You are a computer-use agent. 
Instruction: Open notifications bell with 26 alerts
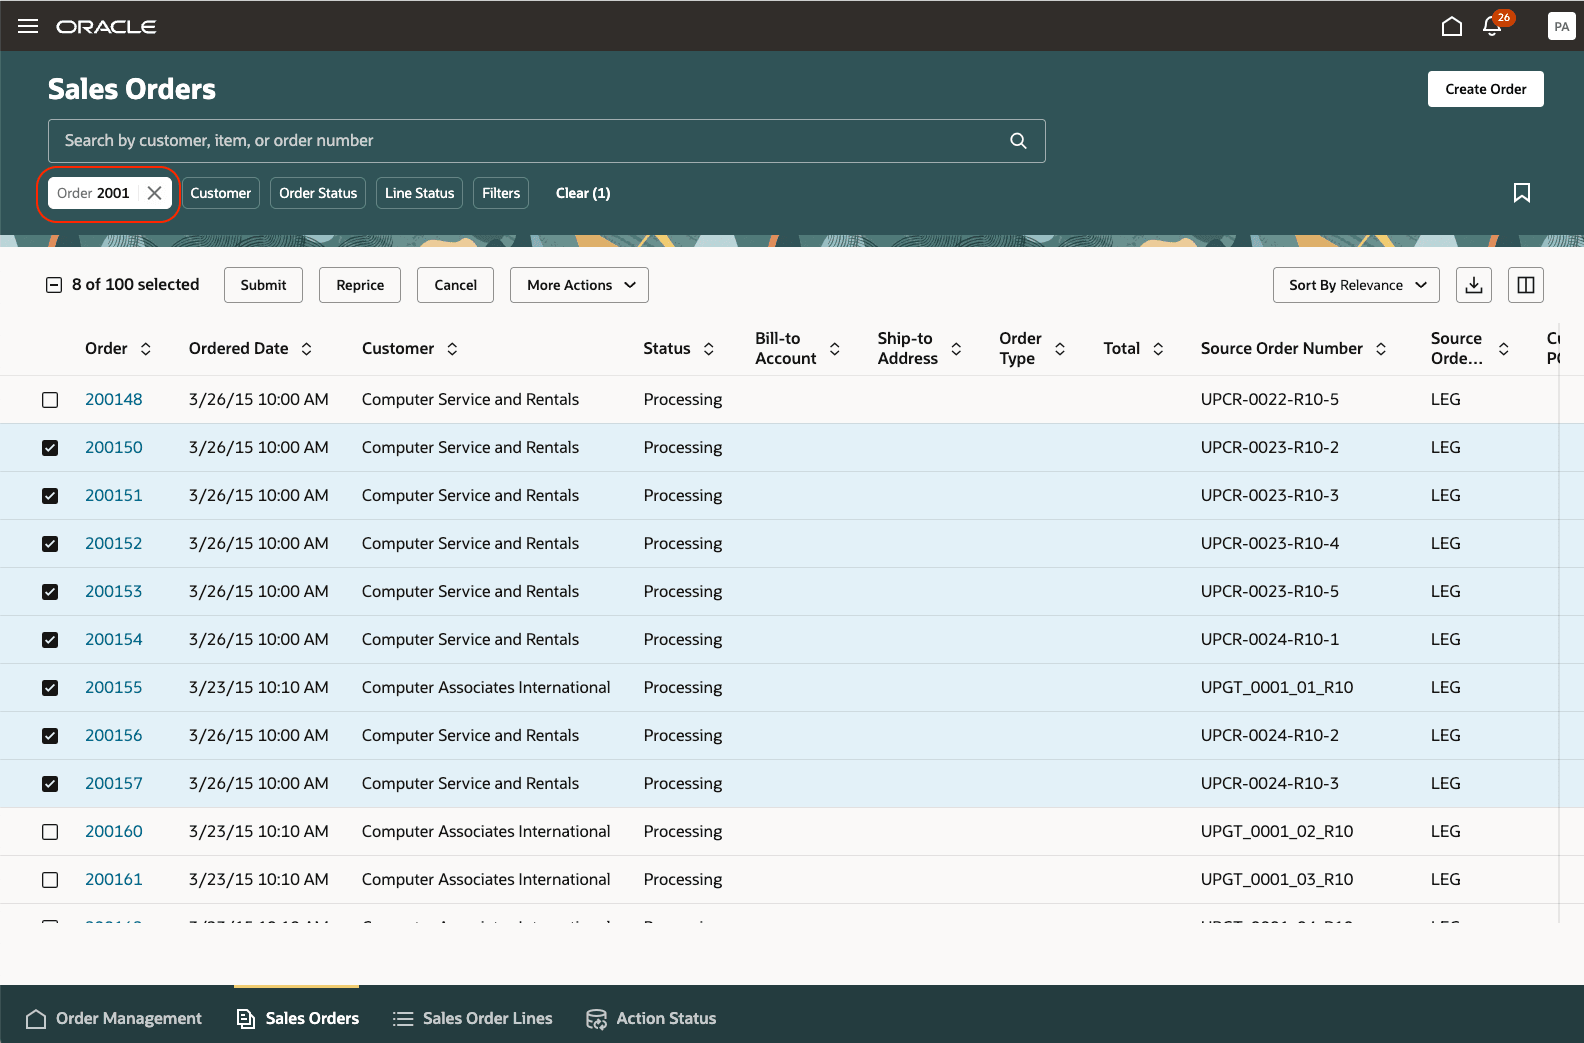click(1492, 26)
